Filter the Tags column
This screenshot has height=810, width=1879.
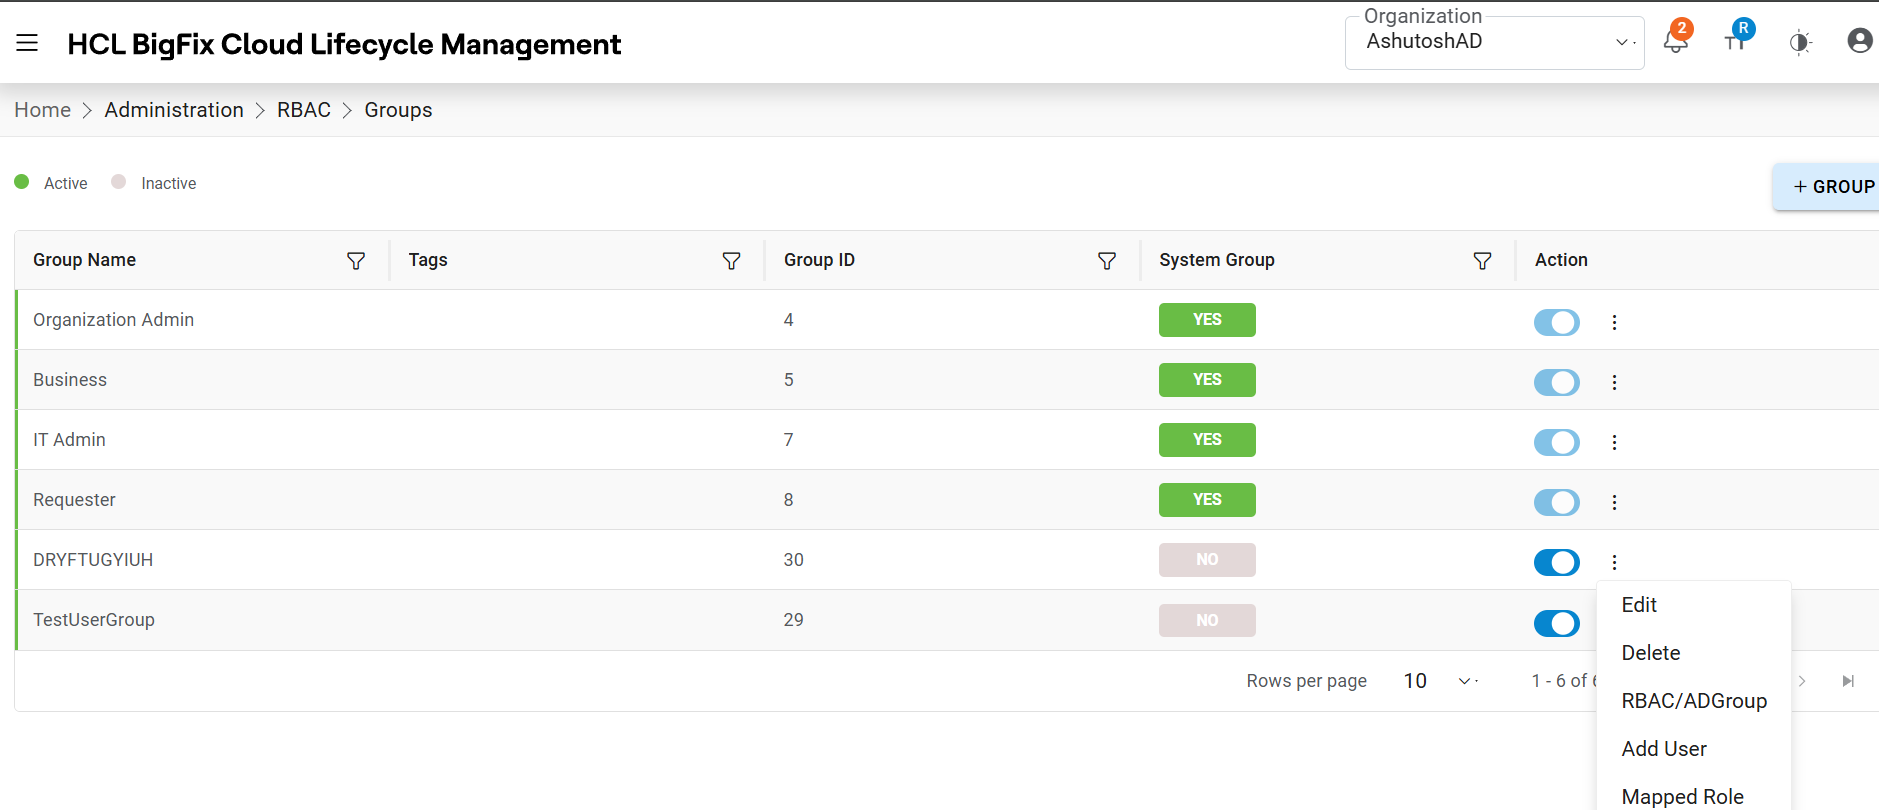(731, 261)
